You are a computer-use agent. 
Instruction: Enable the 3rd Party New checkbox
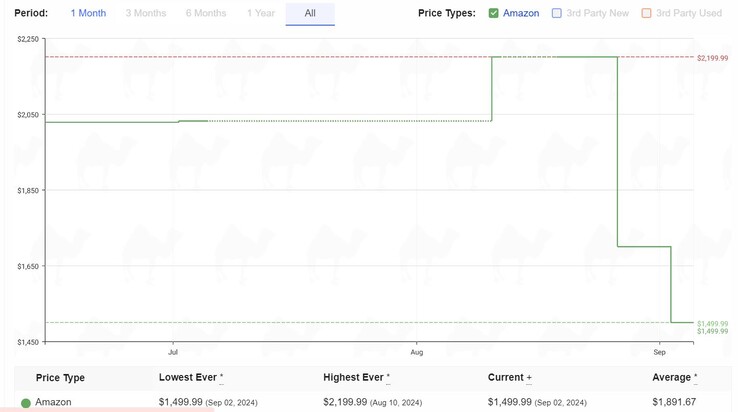tap(557, 13)
